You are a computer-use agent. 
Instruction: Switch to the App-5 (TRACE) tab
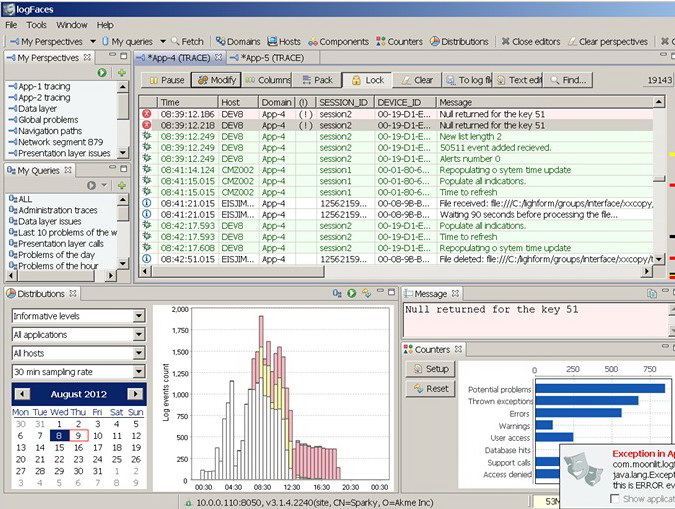(273, 58)
